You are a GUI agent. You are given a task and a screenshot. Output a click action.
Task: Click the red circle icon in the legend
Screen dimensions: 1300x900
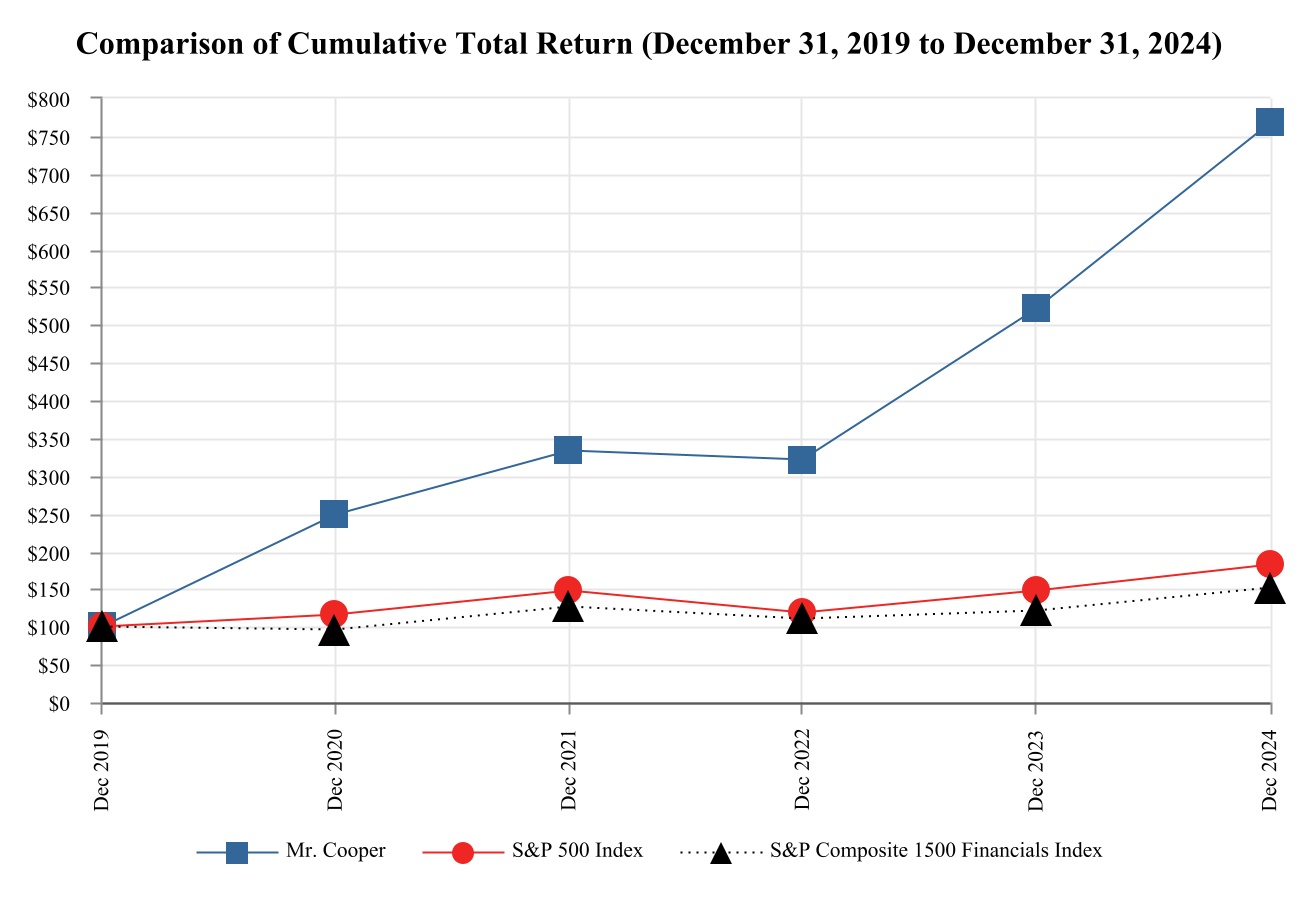(462, 852)
